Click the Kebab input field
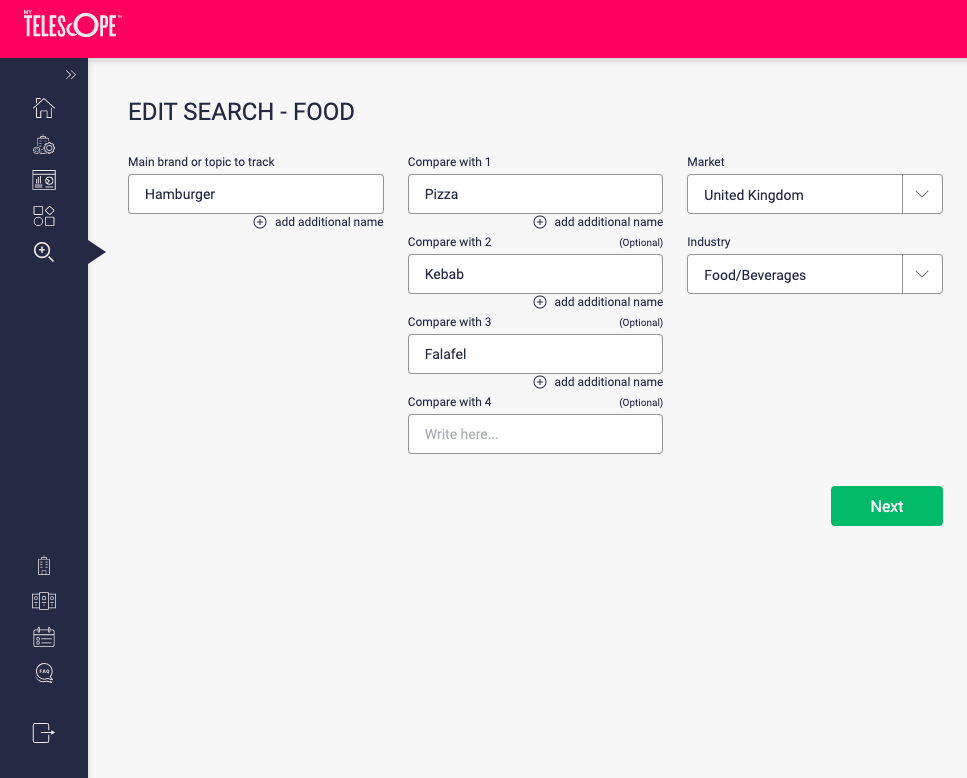Viewport: 967px width, 778px height. (535, 274)
